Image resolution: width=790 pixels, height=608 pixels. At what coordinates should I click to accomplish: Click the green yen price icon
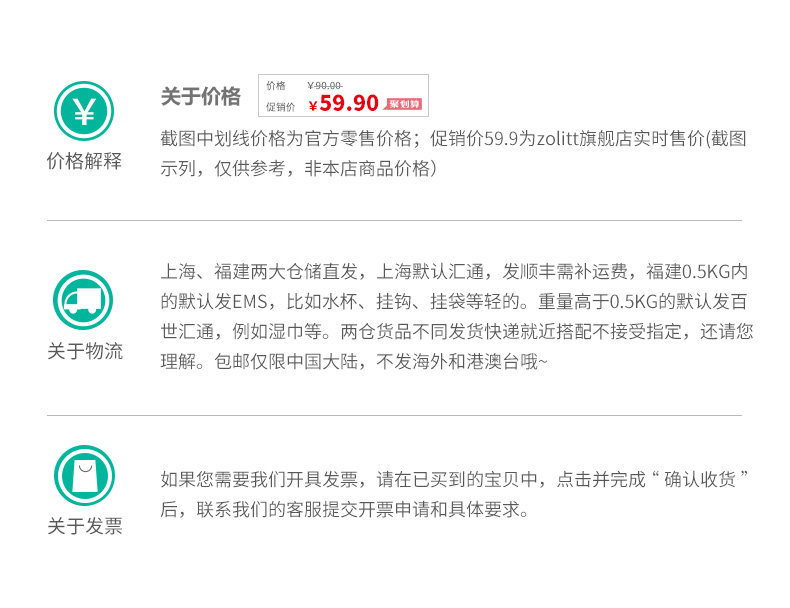point(84,111)
